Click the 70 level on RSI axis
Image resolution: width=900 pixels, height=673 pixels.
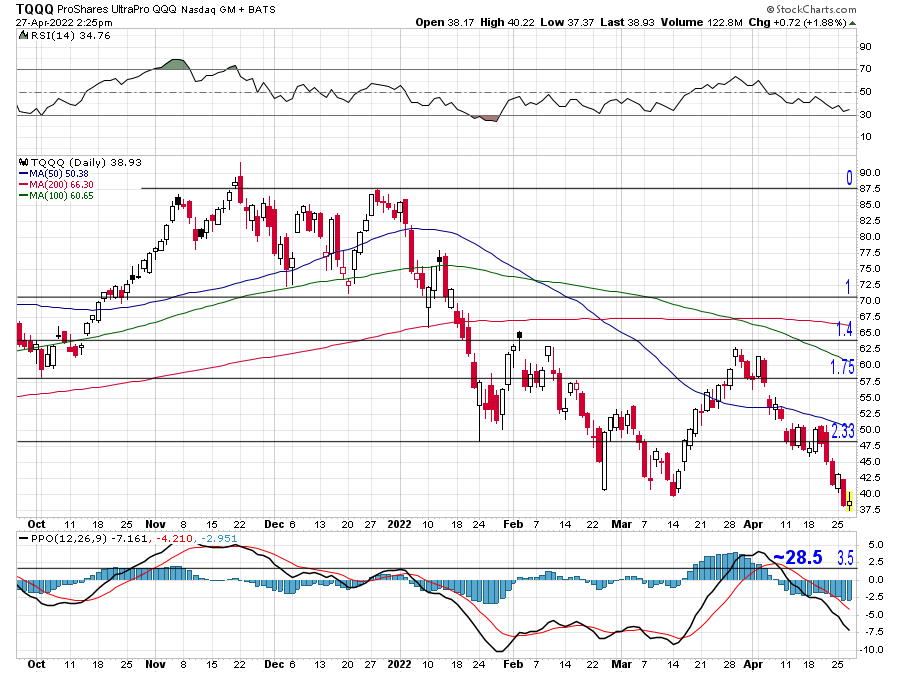click(865, 69)
